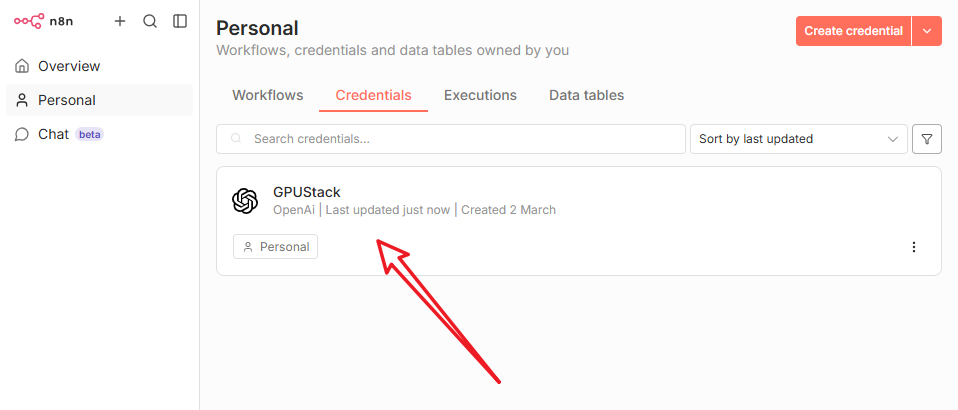Click the Chat bubble icon
This screenshot has height=410, width=958.
(x=22, y=134)
